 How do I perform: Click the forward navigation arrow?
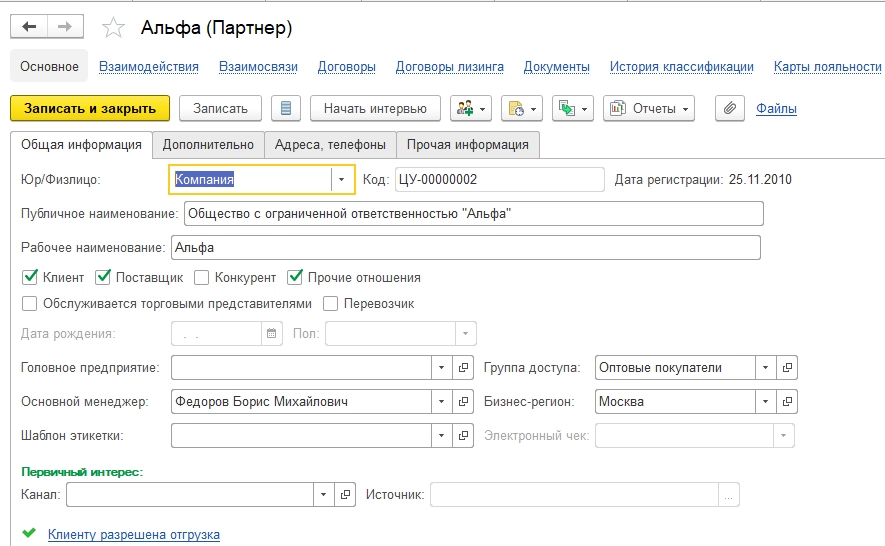pos(65,27)
